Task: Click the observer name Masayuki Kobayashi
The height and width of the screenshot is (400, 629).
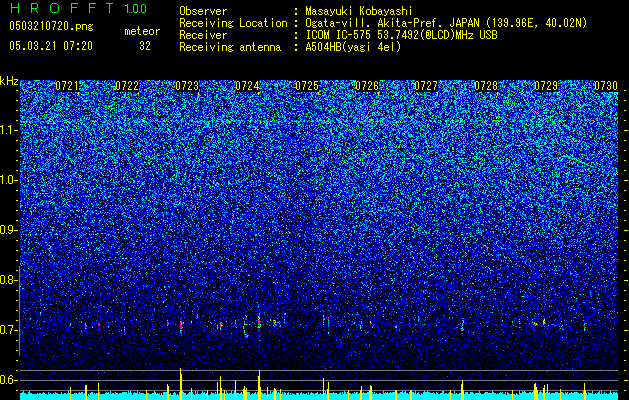Action: pyautogui.click(x=359, y=11)
